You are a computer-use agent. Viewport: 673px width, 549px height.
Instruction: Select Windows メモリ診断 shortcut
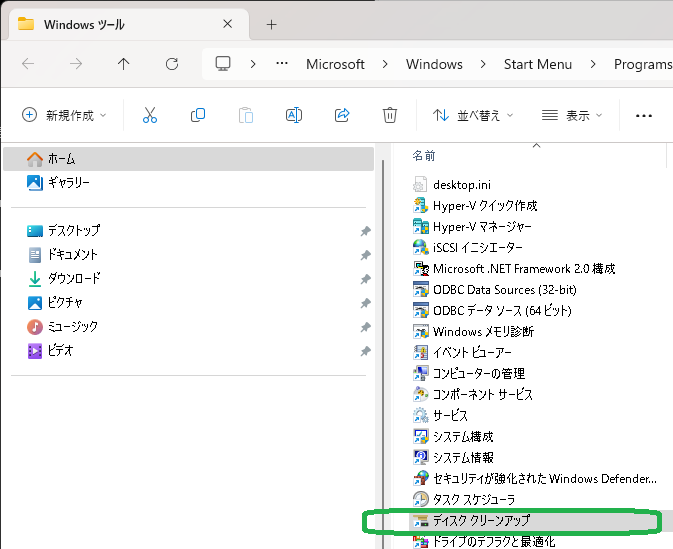coord(473,331)
